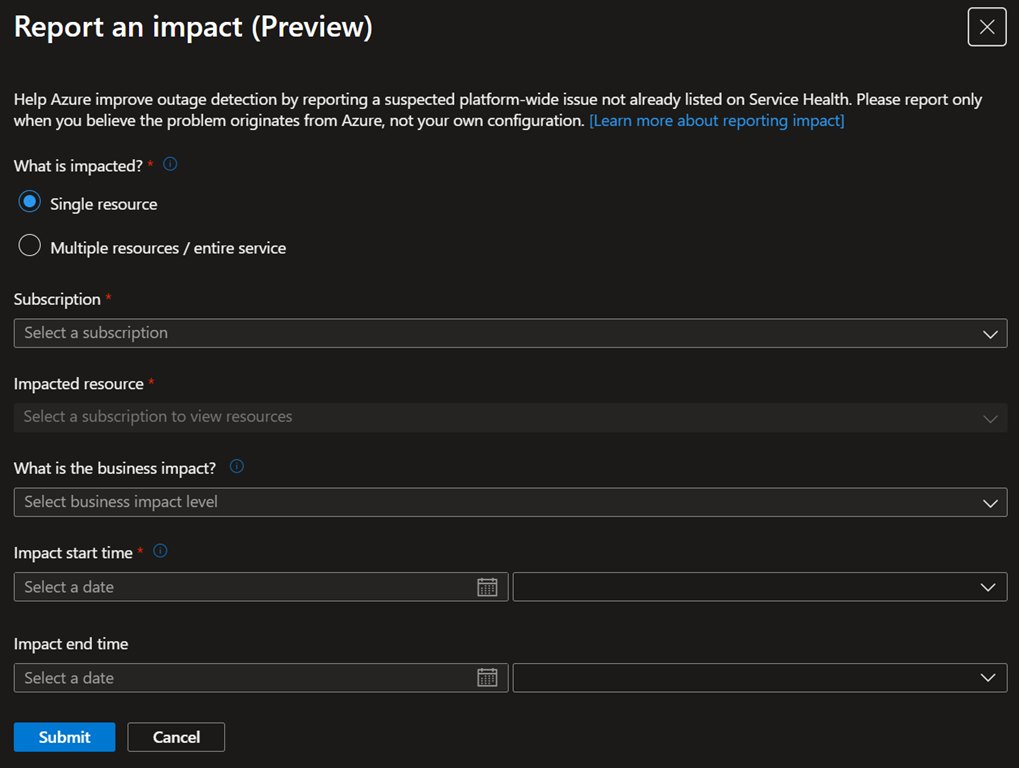Close the Report an impact panel
Screen dimensions: 1019x768
[x=986, y=27]
